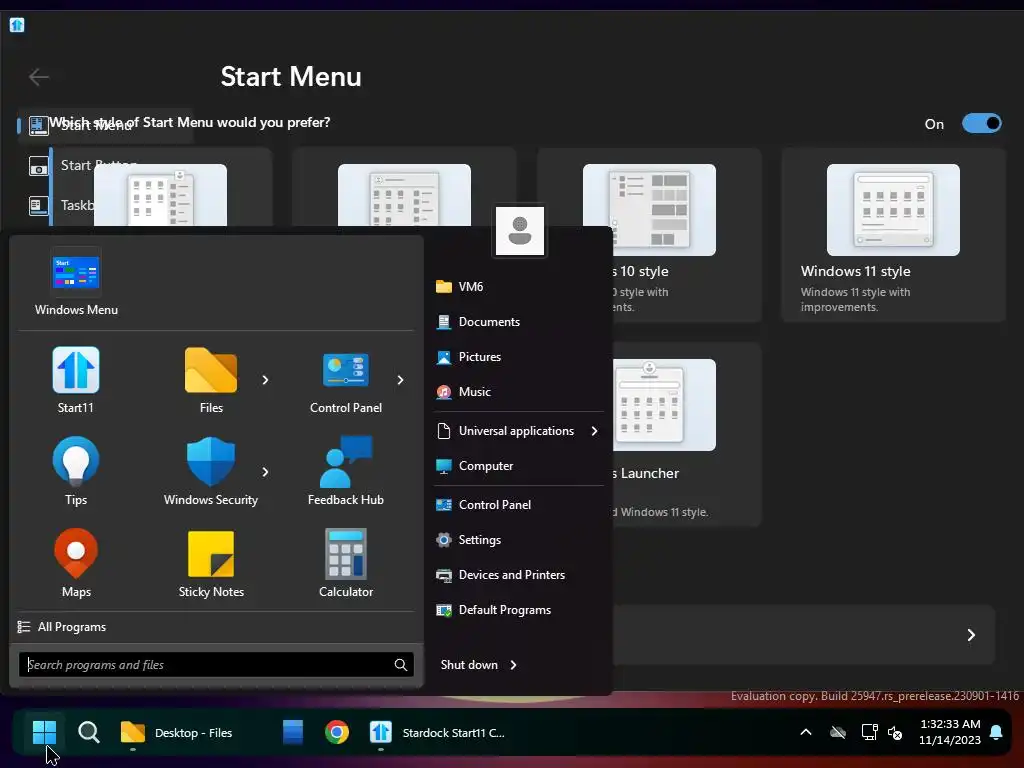
Task: Open the Maps app
Action: tap(76, 564)
